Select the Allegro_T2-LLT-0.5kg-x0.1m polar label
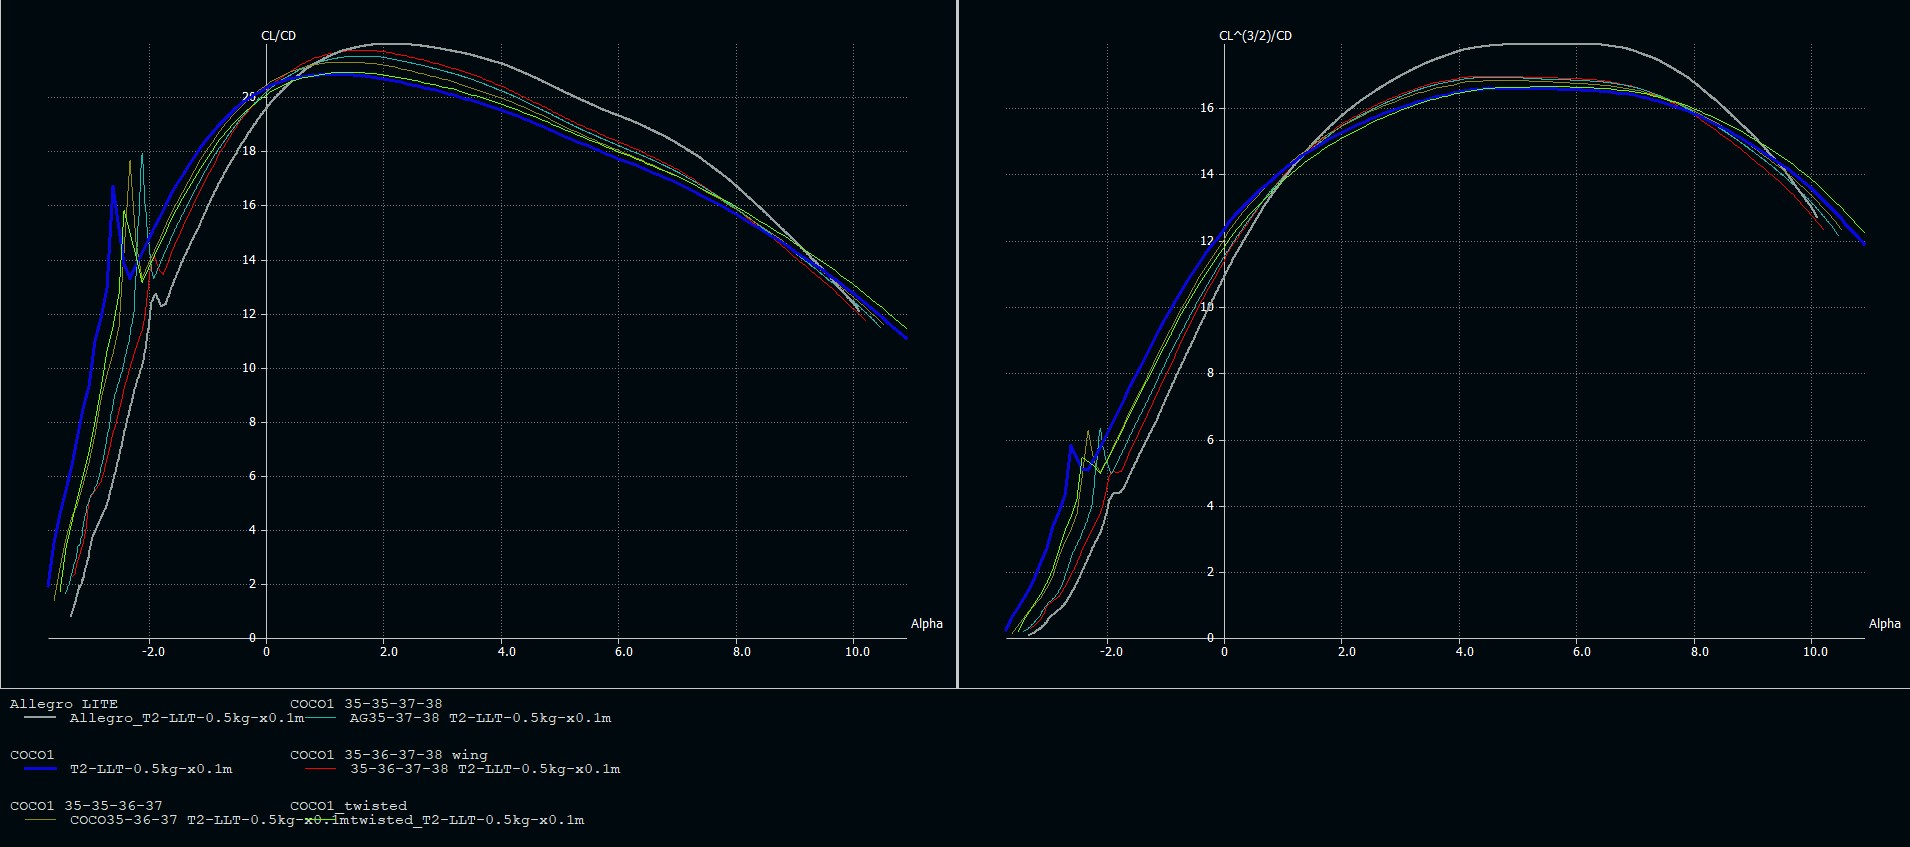 (x=186, y=718)
